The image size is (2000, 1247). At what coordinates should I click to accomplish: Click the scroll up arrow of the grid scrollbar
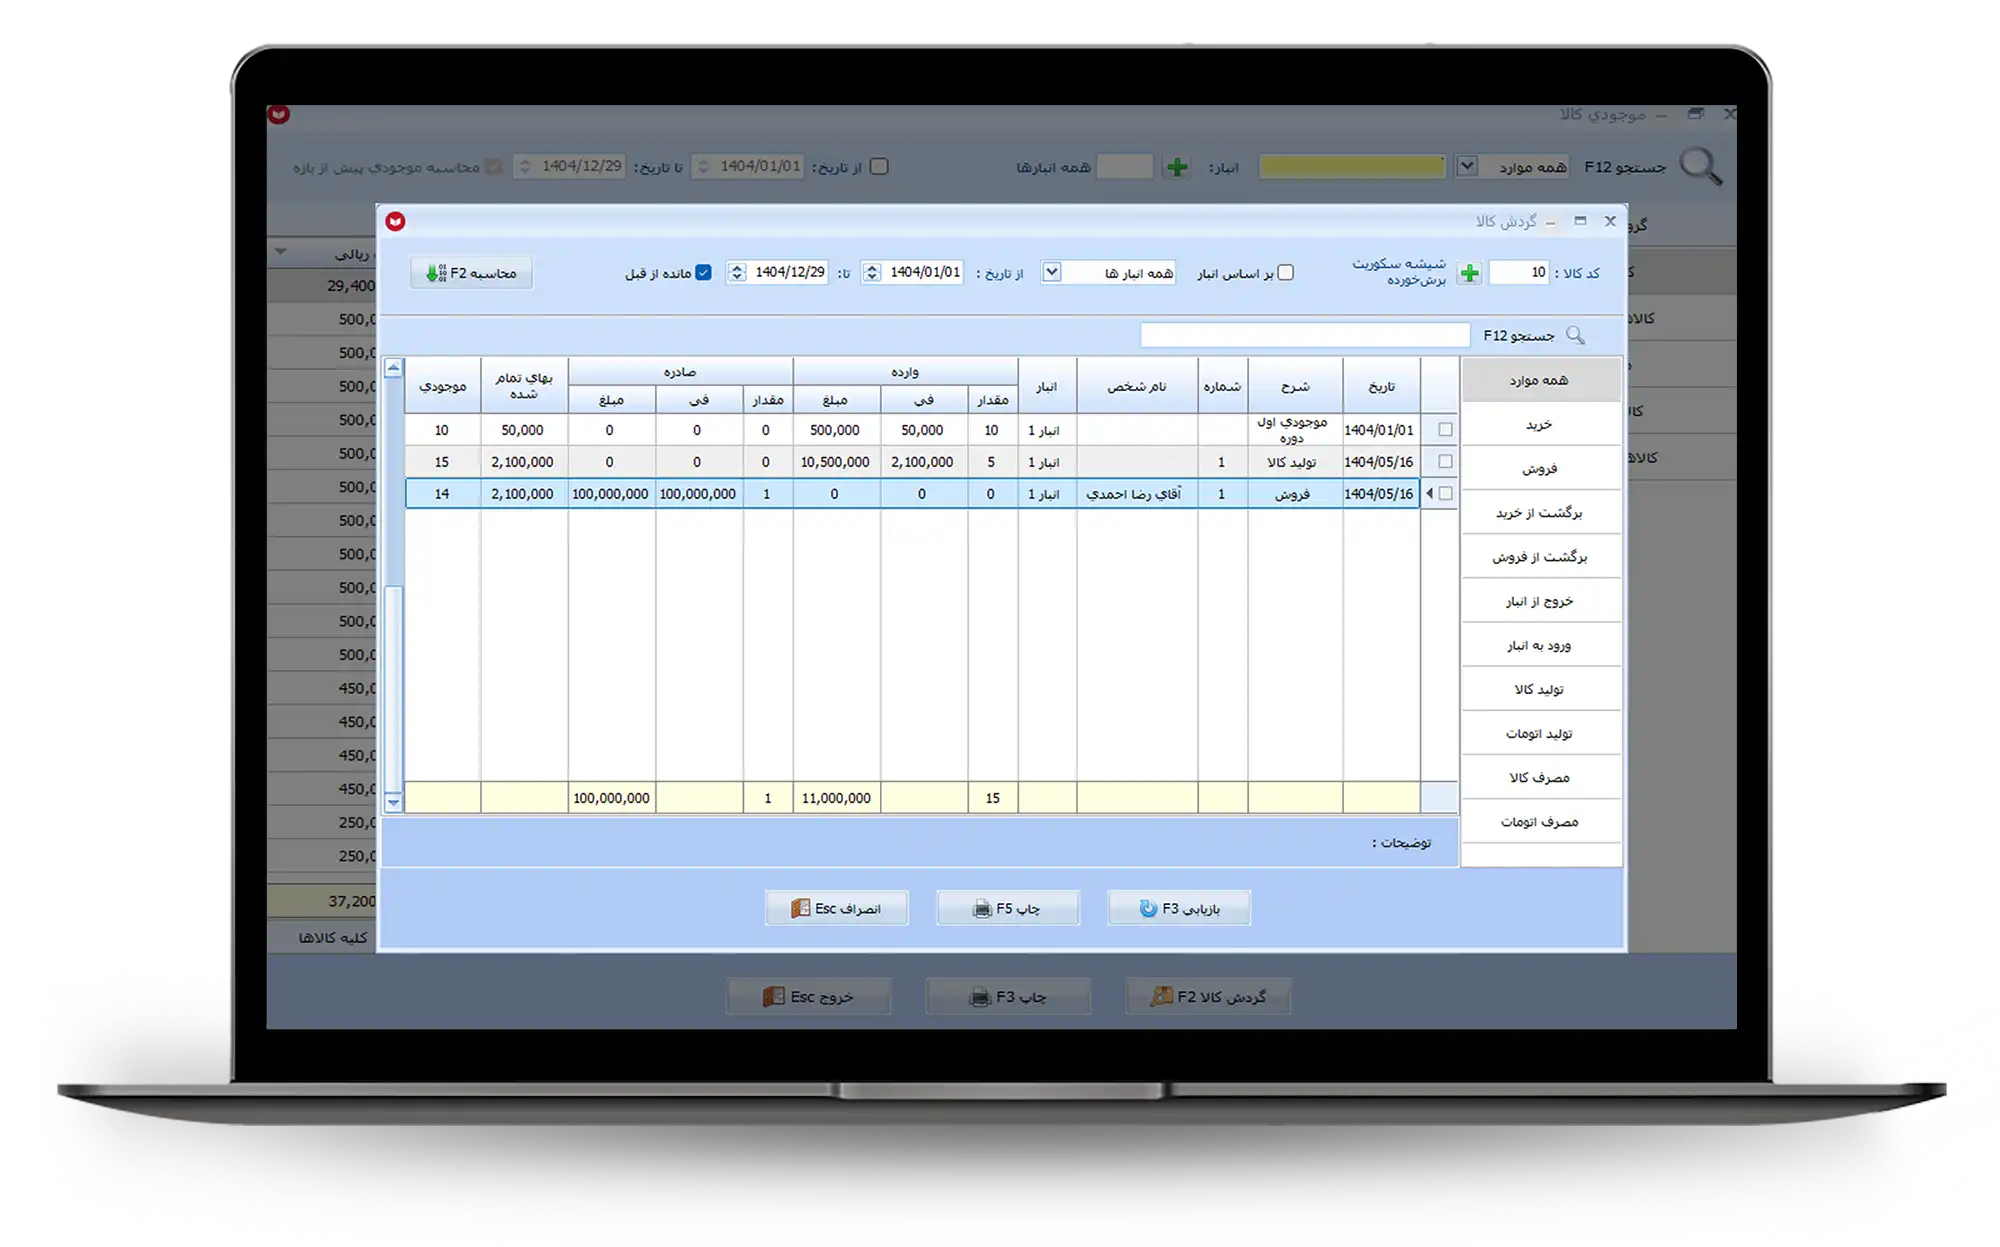coord(393,368)
